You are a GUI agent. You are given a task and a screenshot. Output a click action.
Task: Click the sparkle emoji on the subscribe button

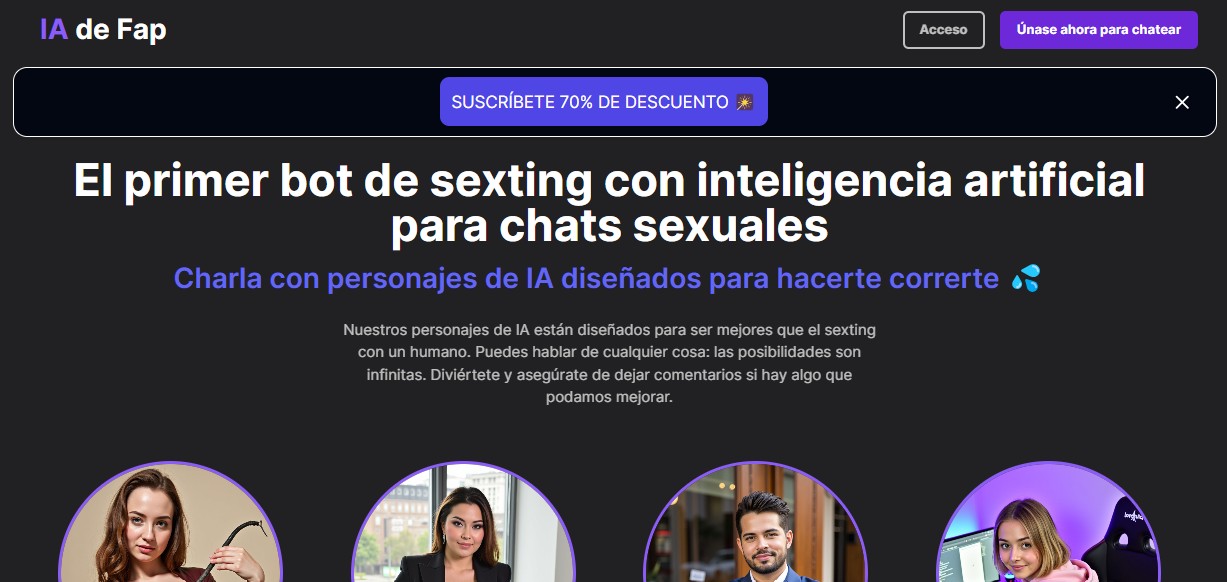(744, 102)
